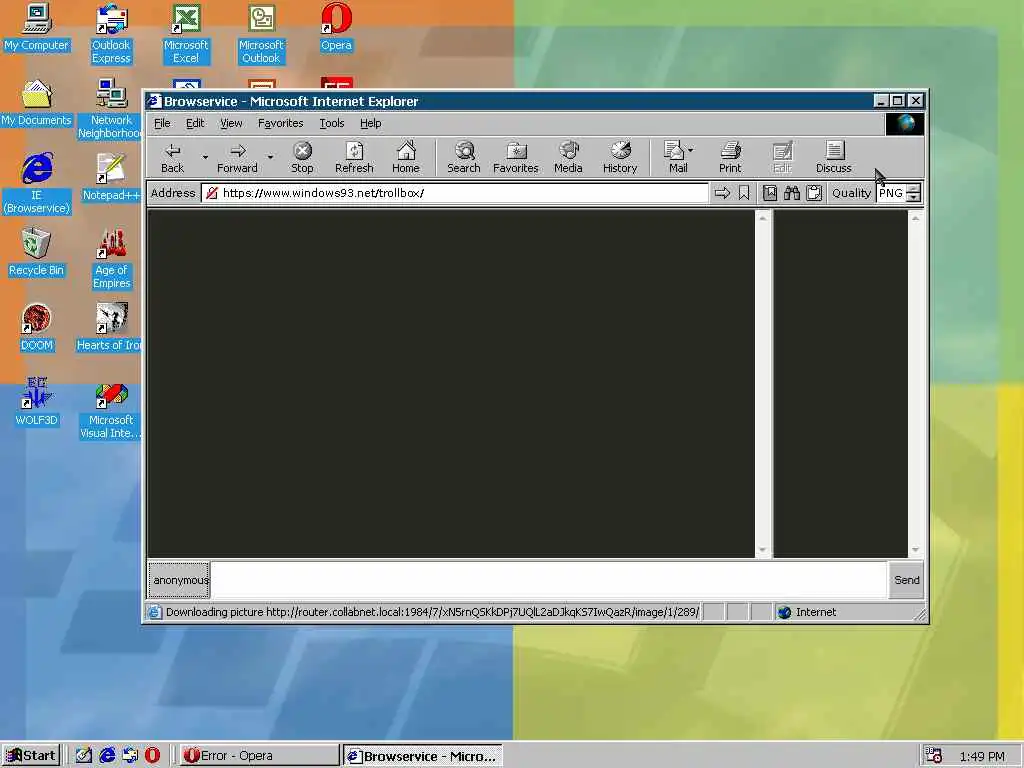Click the Quality PNG value field
Viewport: 1024px width, 768px height.
[x=892, y=193]
